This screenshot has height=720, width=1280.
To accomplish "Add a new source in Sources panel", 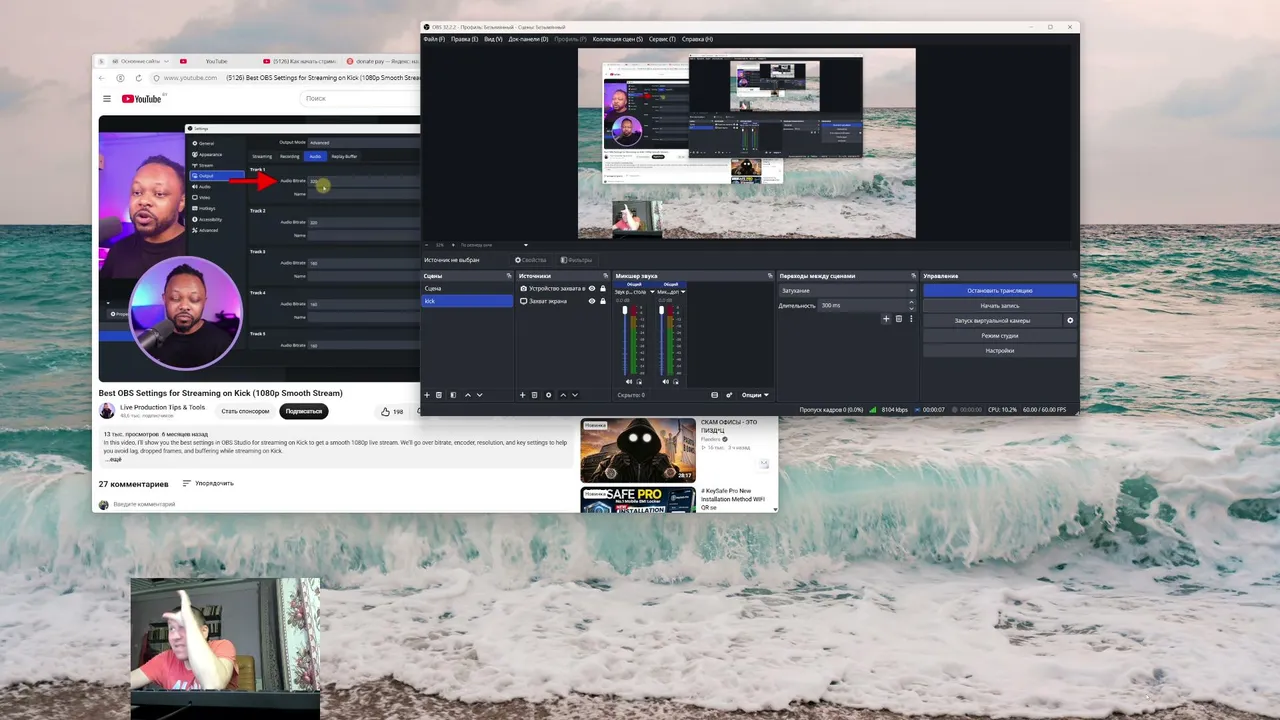I will point(522,395).
